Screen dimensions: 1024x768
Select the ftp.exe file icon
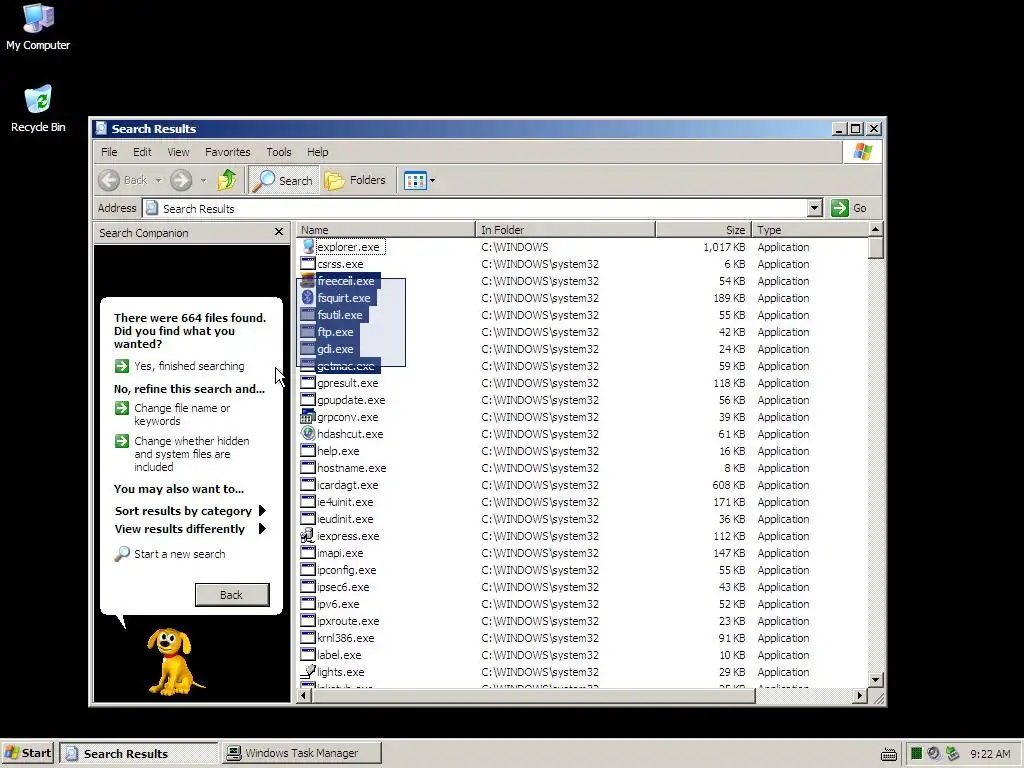point(308,332)
